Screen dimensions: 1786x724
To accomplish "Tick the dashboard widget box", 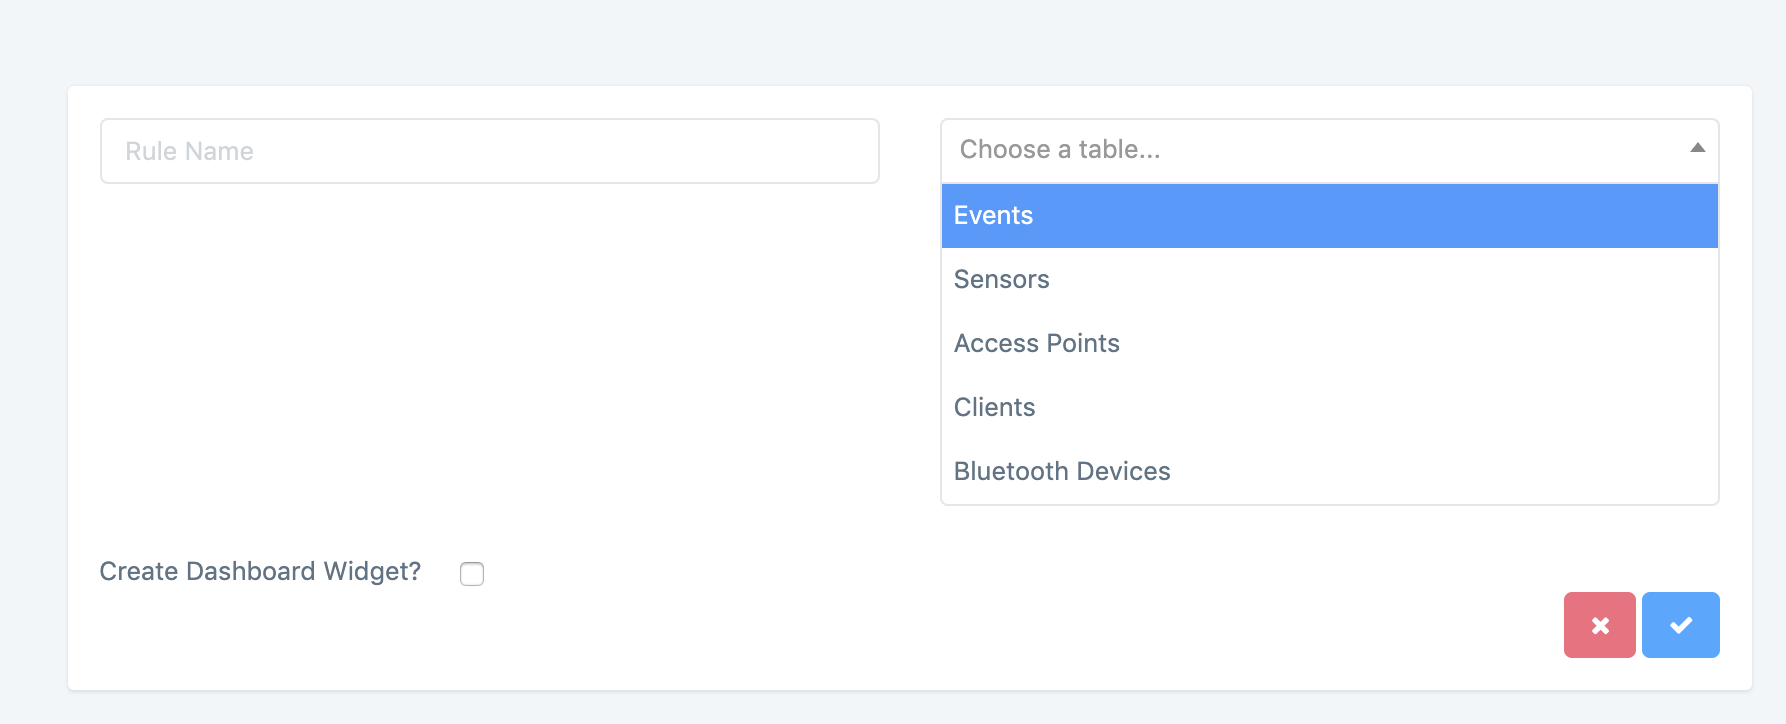I will [x=472, y=573].
